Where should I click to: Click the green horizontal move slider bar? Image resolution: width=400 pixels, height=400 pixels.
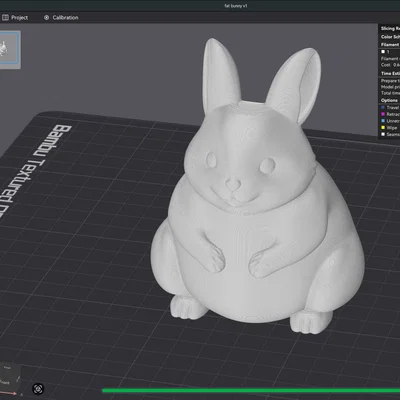(251, 390)
